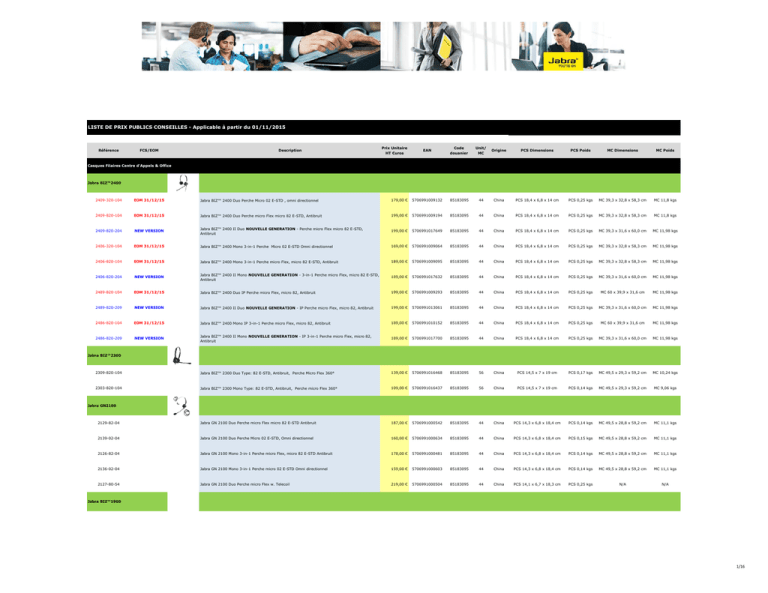Screen dimensions: 768x593
Task: Click 'NEW VERSION' in the 2486-820-209 row
Action: pos(149,338)
